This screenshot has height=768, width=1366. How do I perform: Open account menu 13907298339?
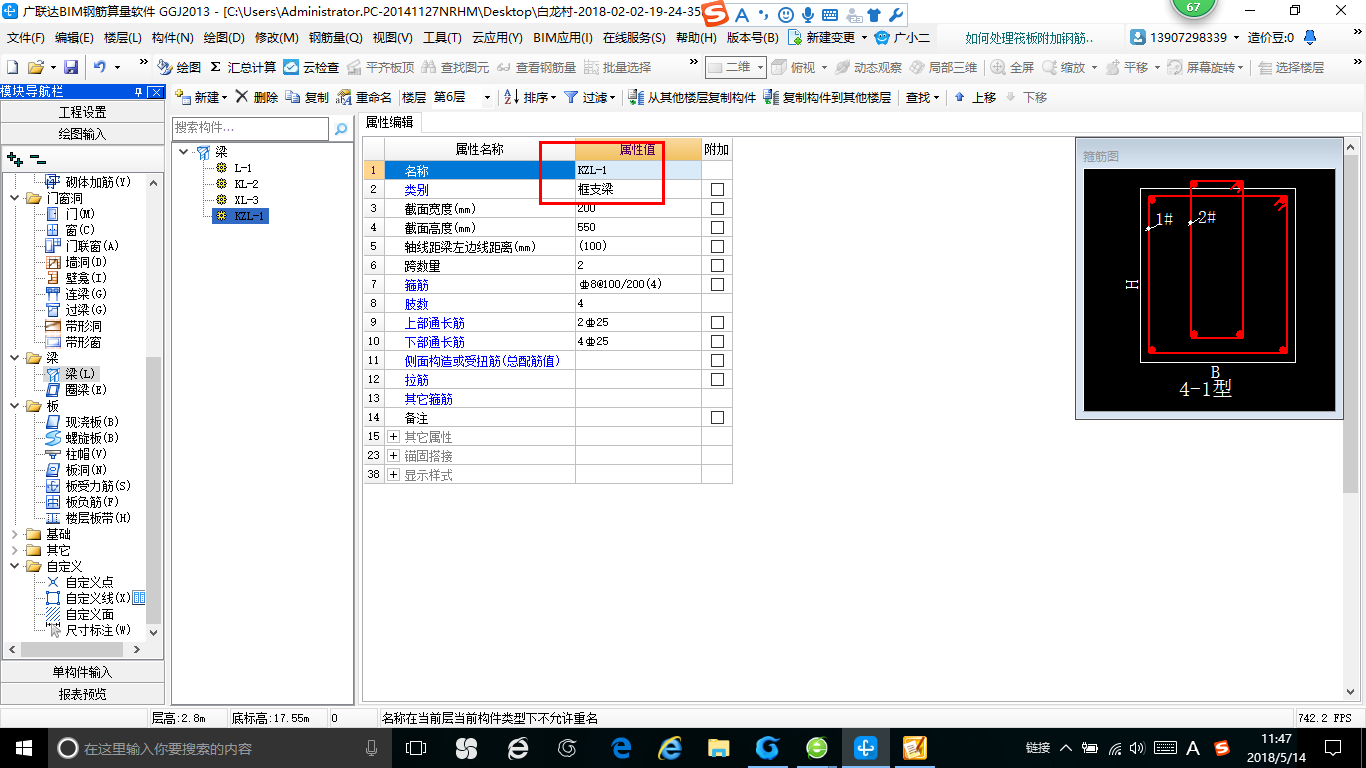pos(1186,38)
